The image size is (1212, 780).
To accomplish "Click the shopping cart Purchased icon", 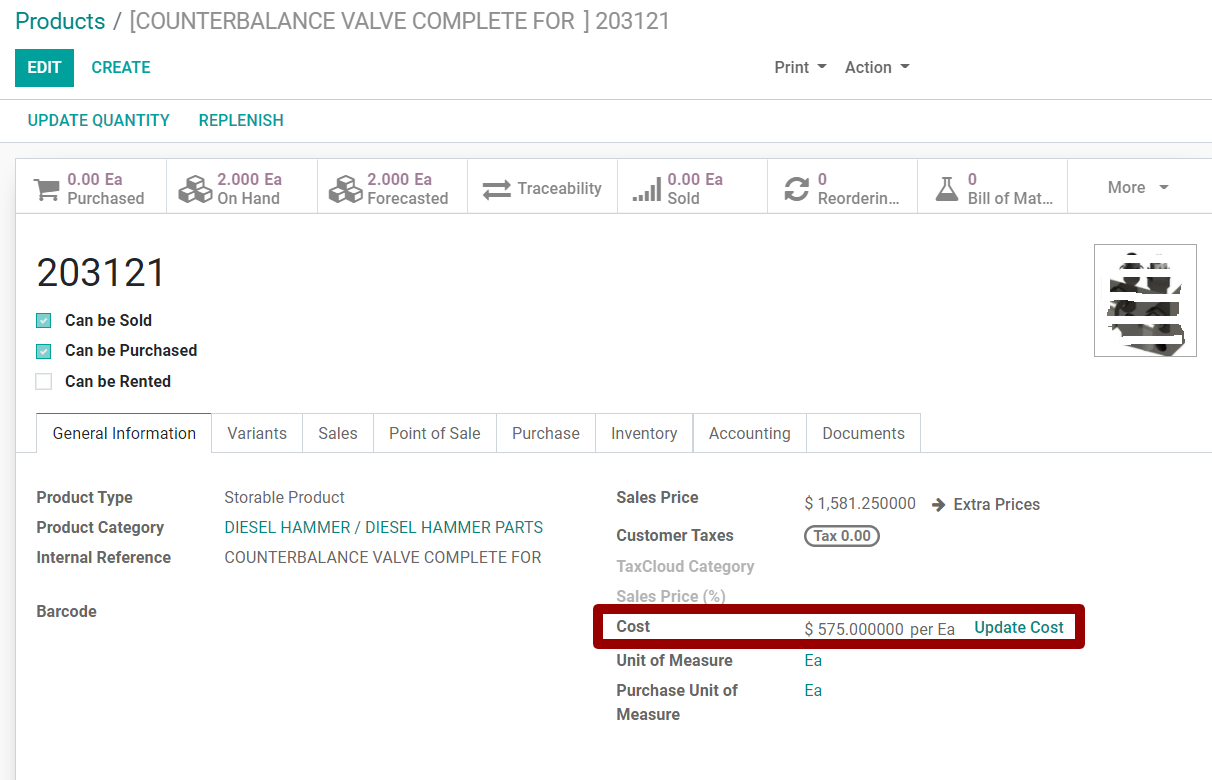I will pos(46,189).
